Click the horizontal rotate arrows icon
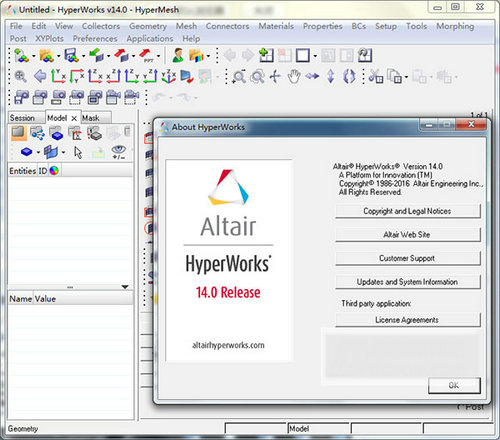500x440 pixels. click(312, 77)
